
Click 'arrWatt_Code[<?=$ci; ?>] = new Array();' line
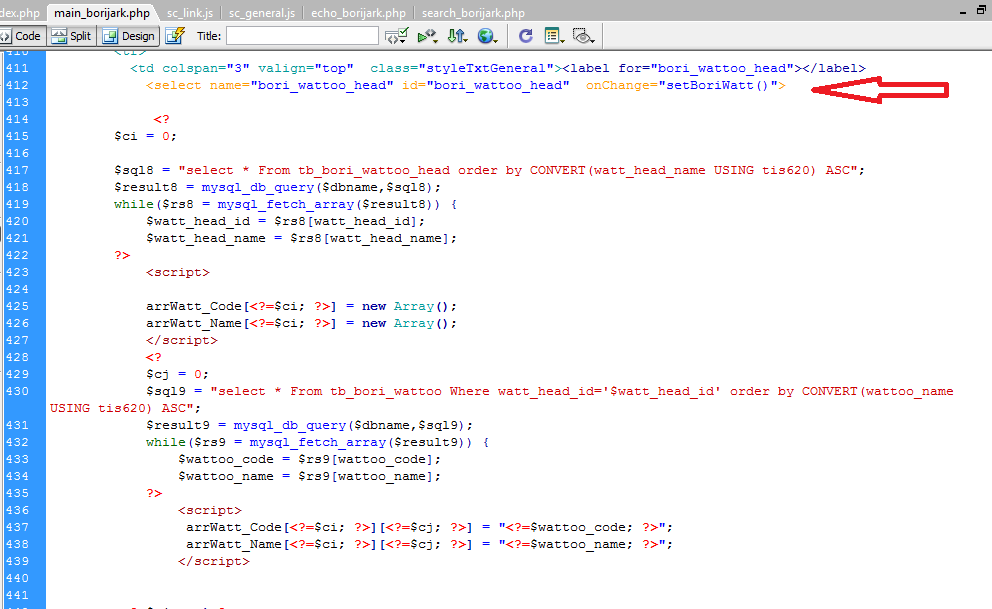click(301, 307)
